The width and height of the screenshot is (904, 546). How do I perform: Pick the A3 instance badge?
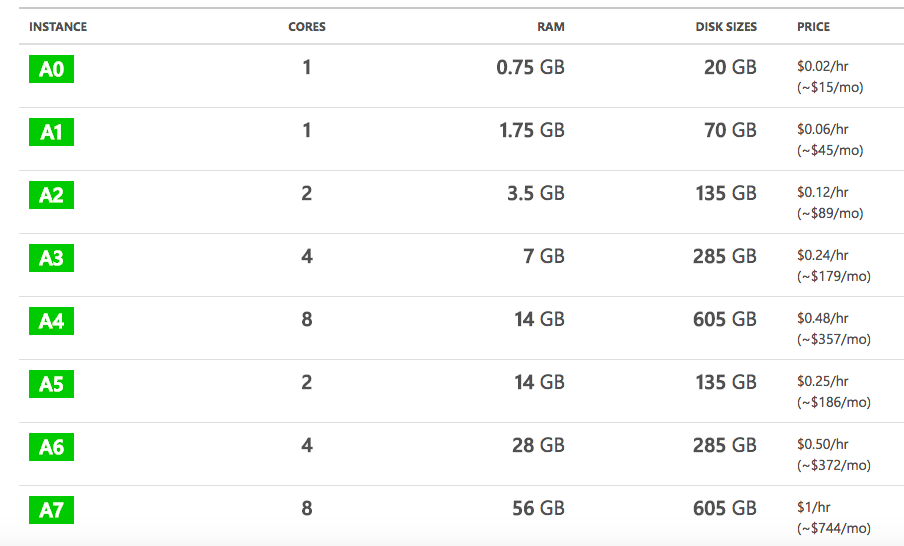51,258
